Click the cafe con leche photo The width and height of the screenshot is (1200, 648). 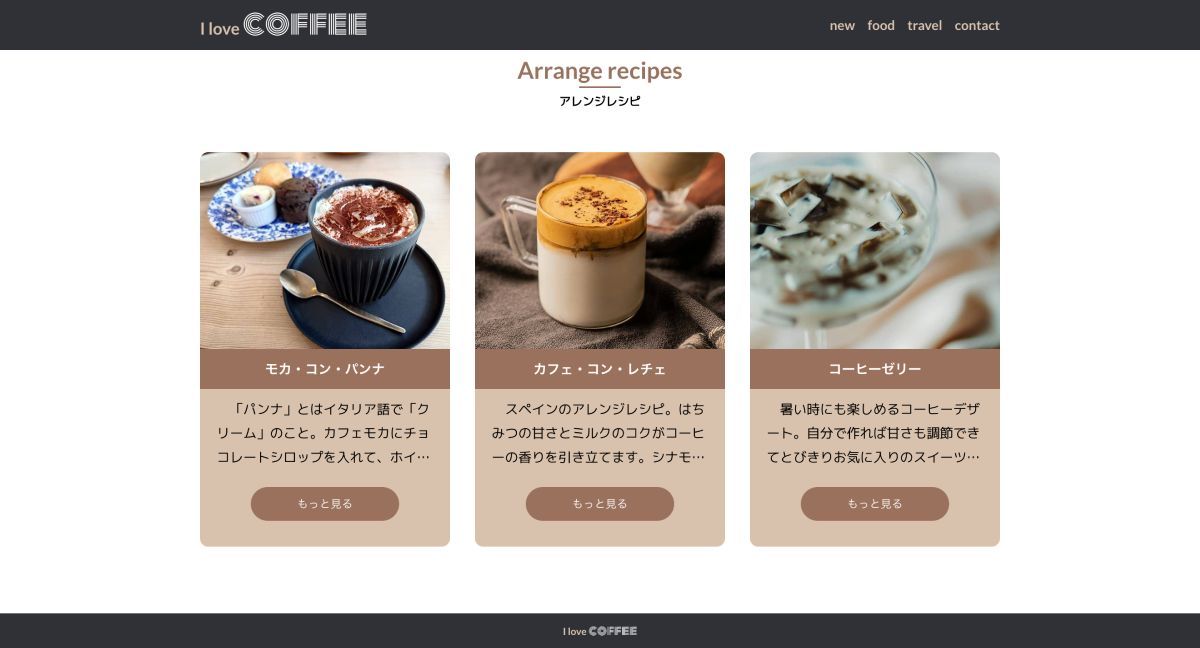(600, 250)
